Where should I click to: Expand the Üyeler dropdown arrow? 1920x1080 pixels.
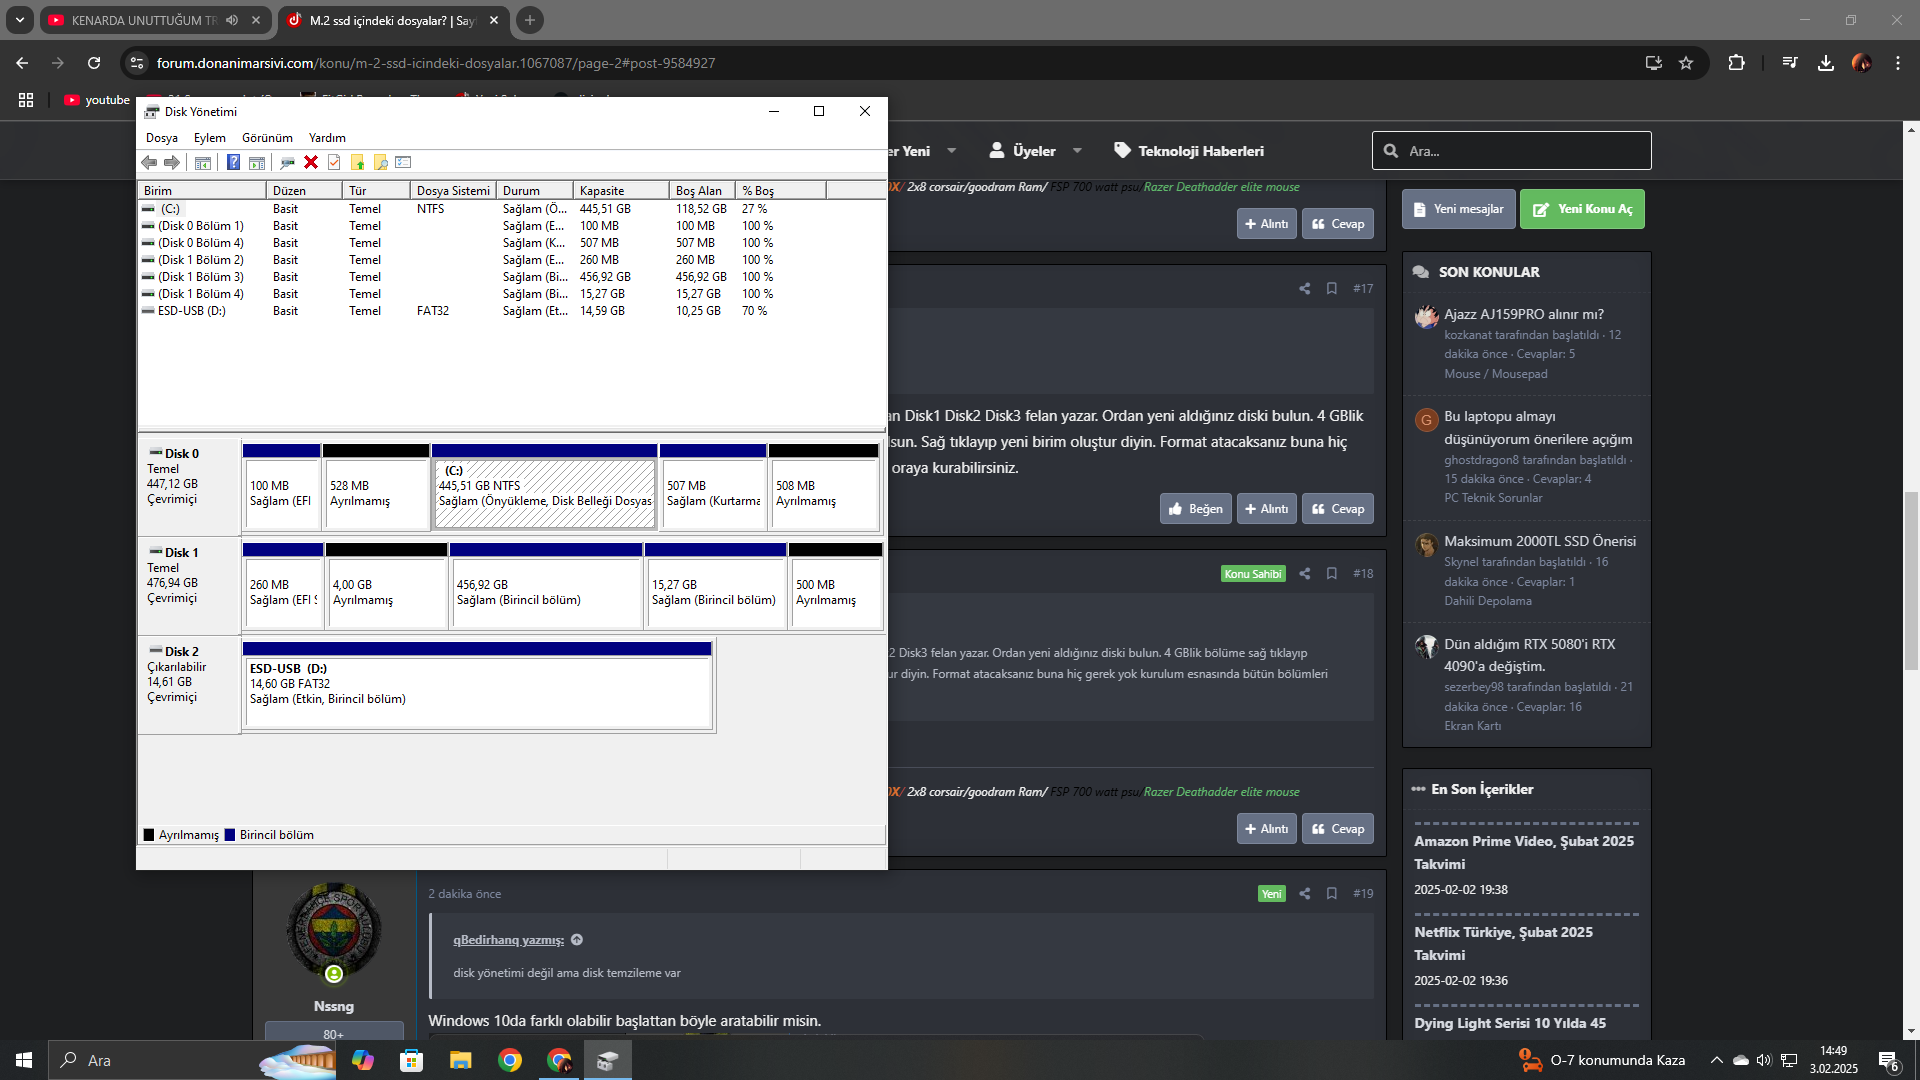[1077, 151]
